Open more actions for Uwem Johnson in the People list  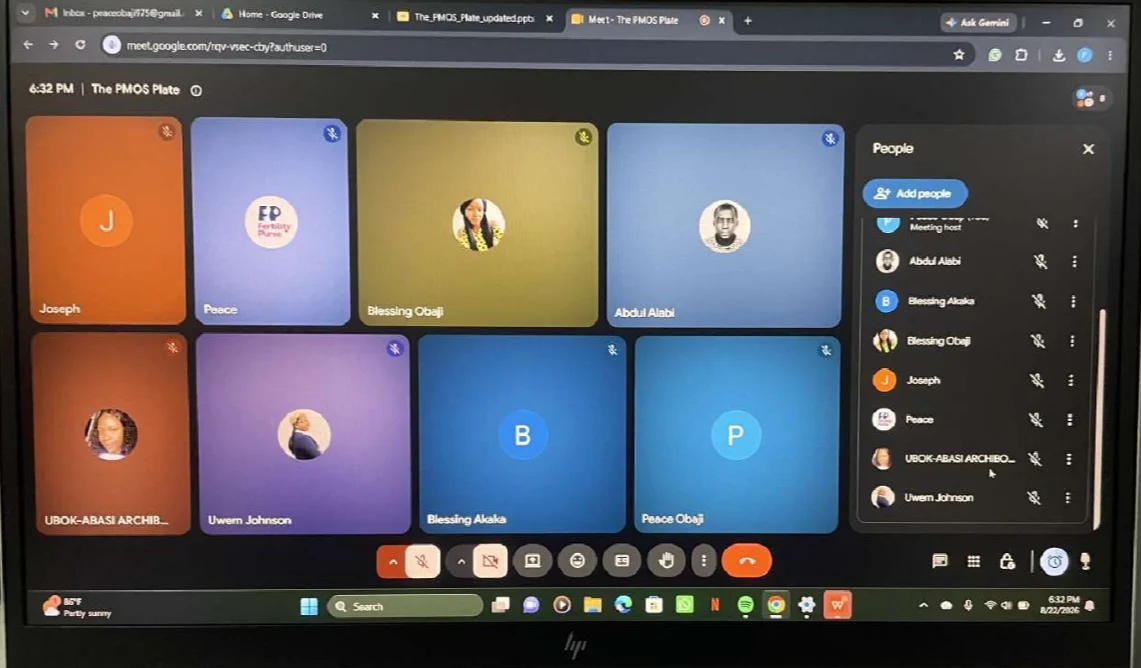pyautogui.click(x=1068, y=498)
